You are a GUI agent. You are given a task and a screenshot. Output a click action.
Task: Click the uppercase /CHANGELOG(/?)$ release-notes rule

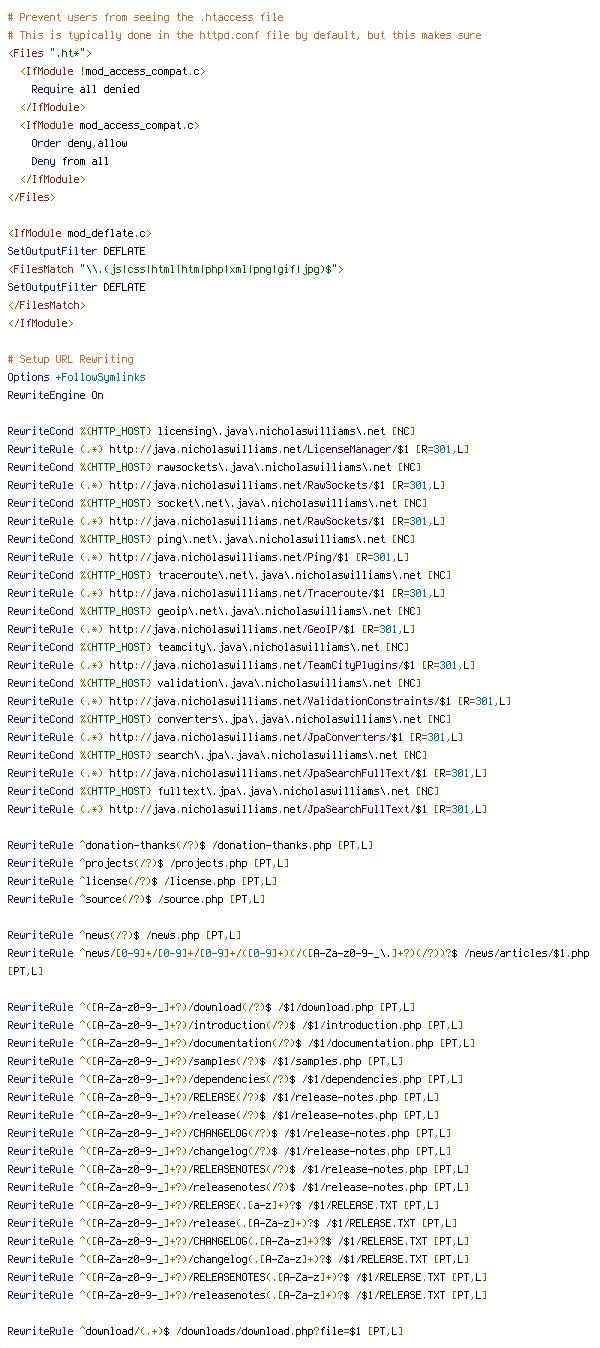[x=229, y=1133]
